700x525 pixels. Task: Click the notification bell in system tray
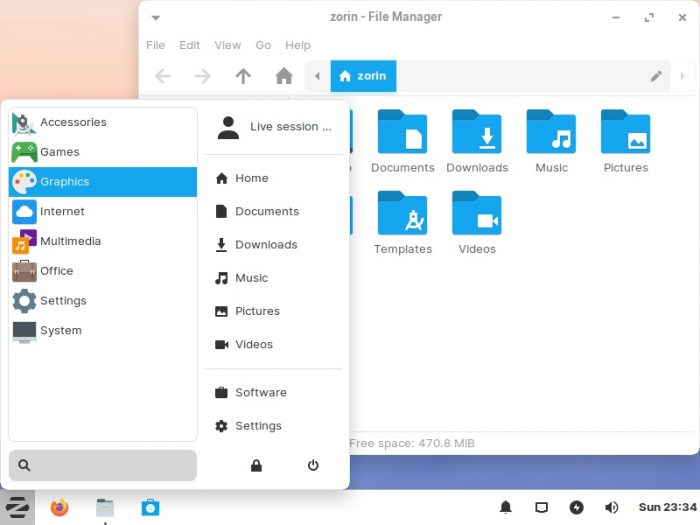[x=506, y=507]
